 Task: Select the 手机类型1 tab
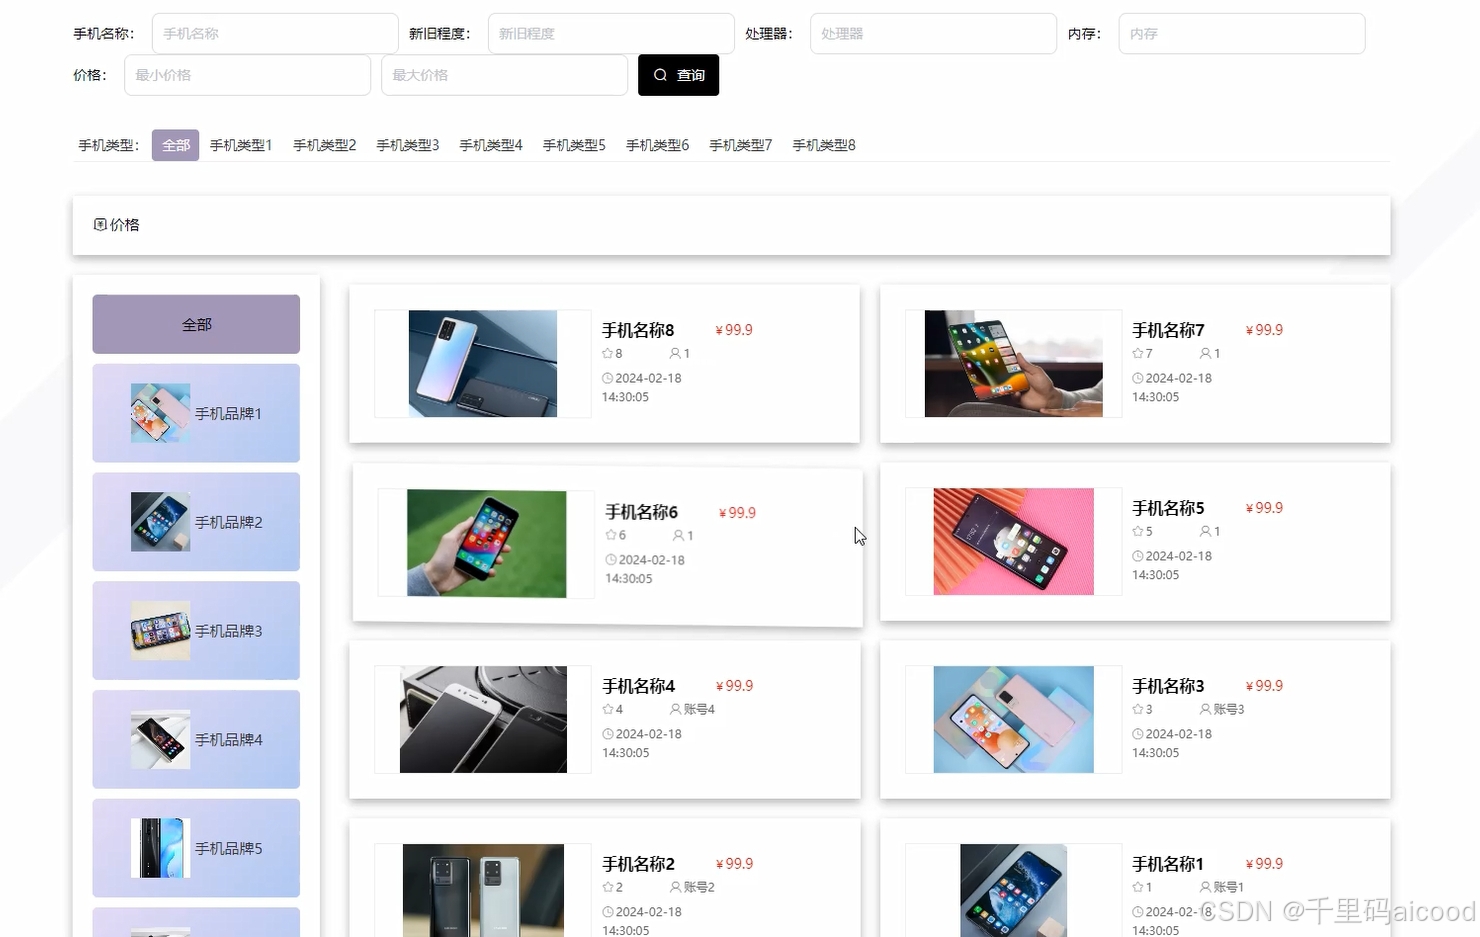tap(241, 145)
